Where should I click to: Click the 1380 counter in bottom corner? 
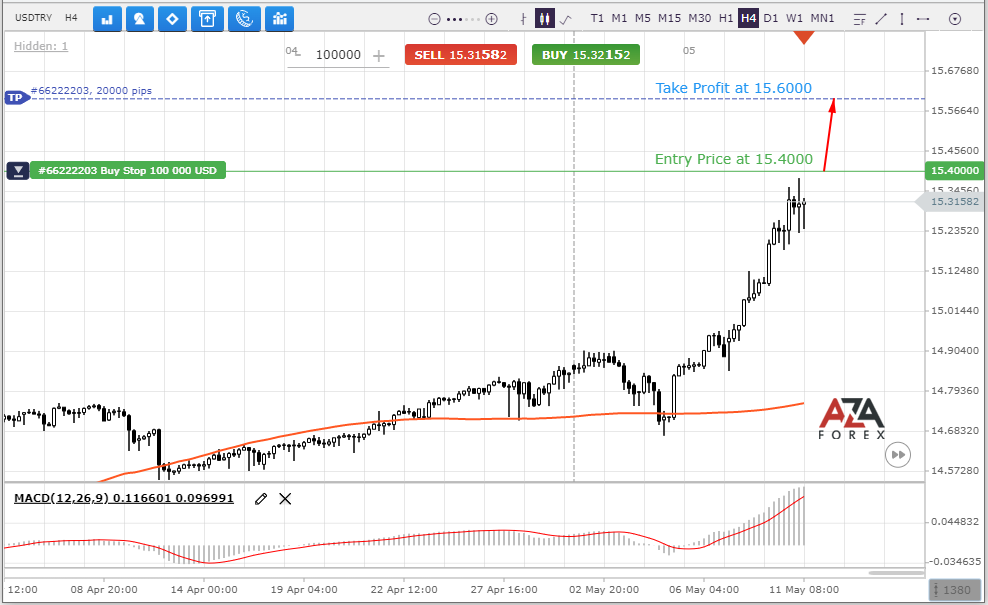point(956,591)
